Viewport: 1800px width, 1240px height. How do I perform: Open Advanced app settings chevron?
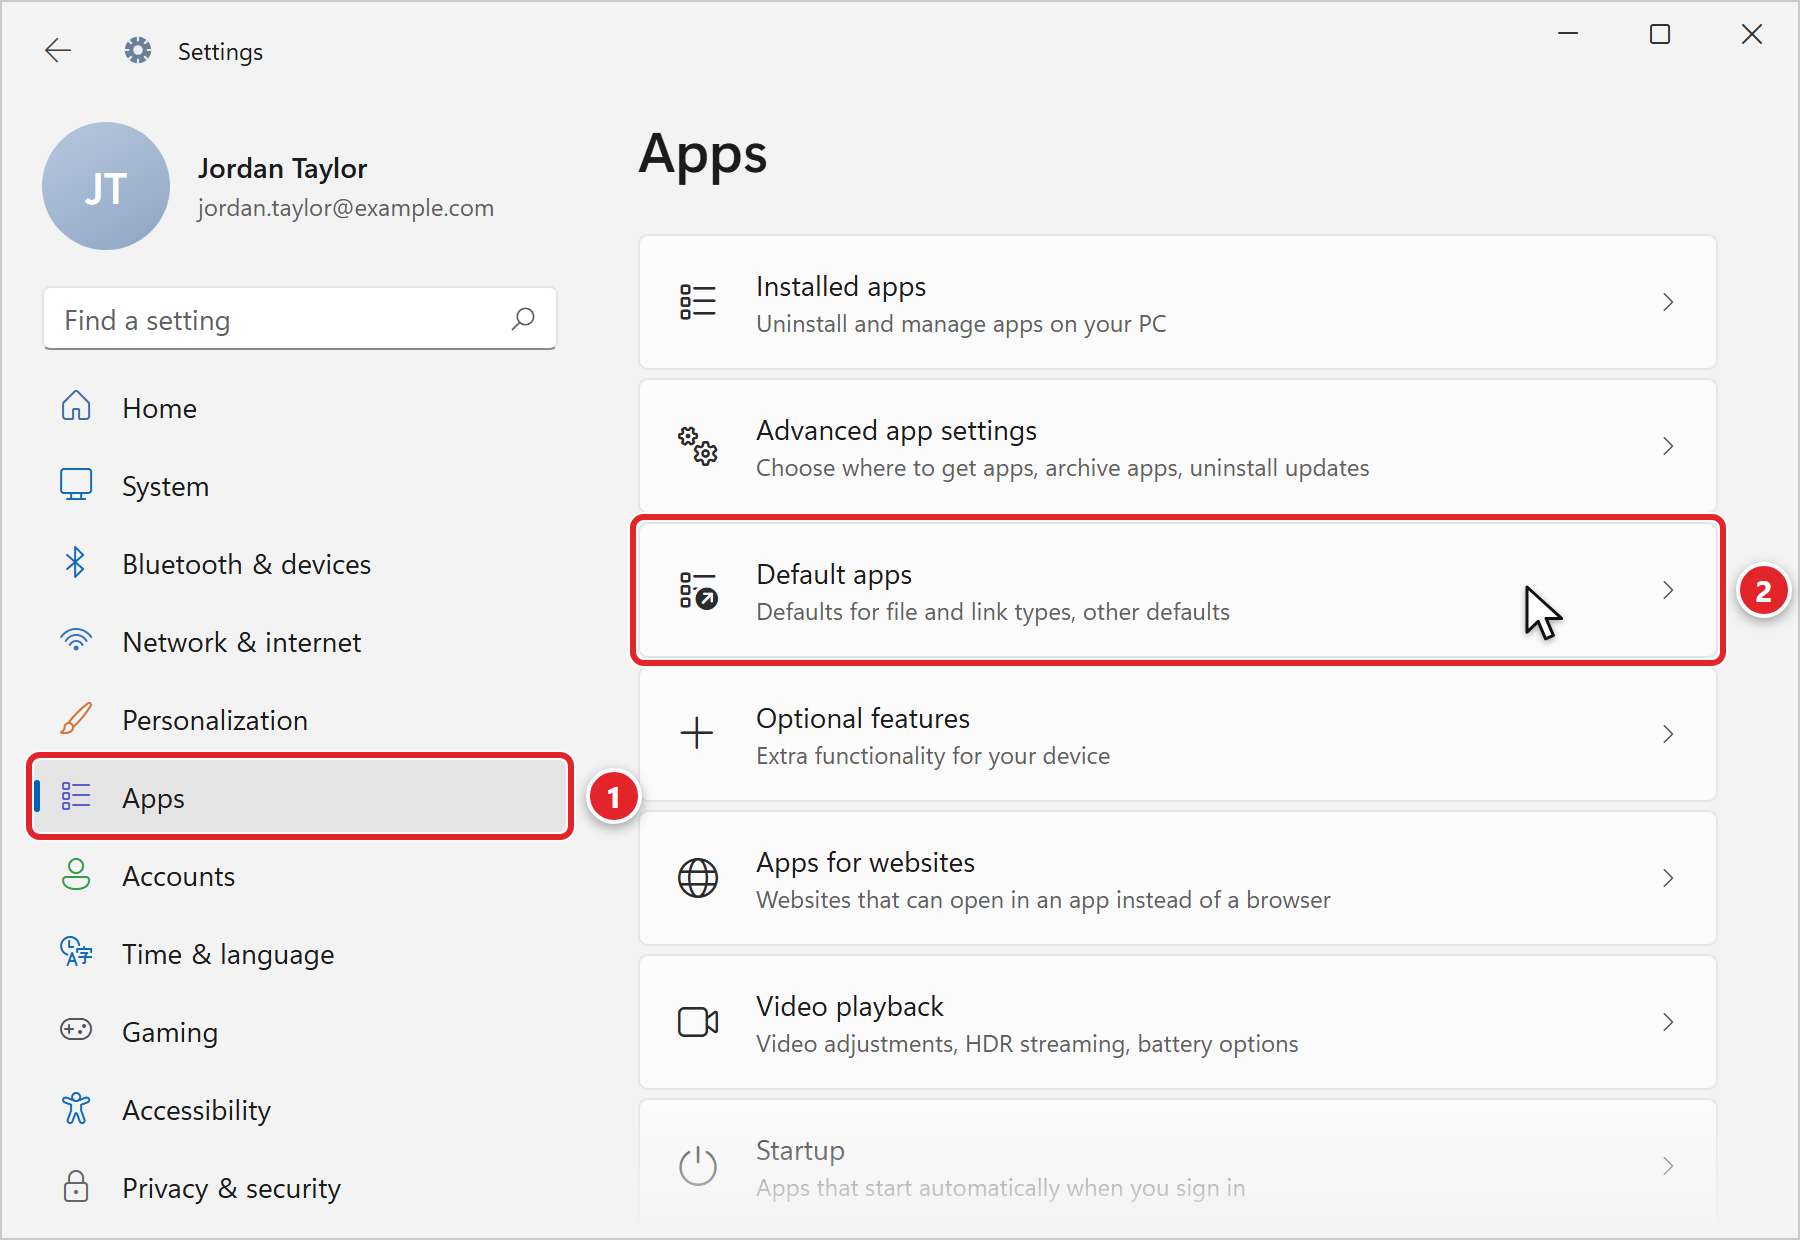pyautogui.click(x=1668, y=446)
